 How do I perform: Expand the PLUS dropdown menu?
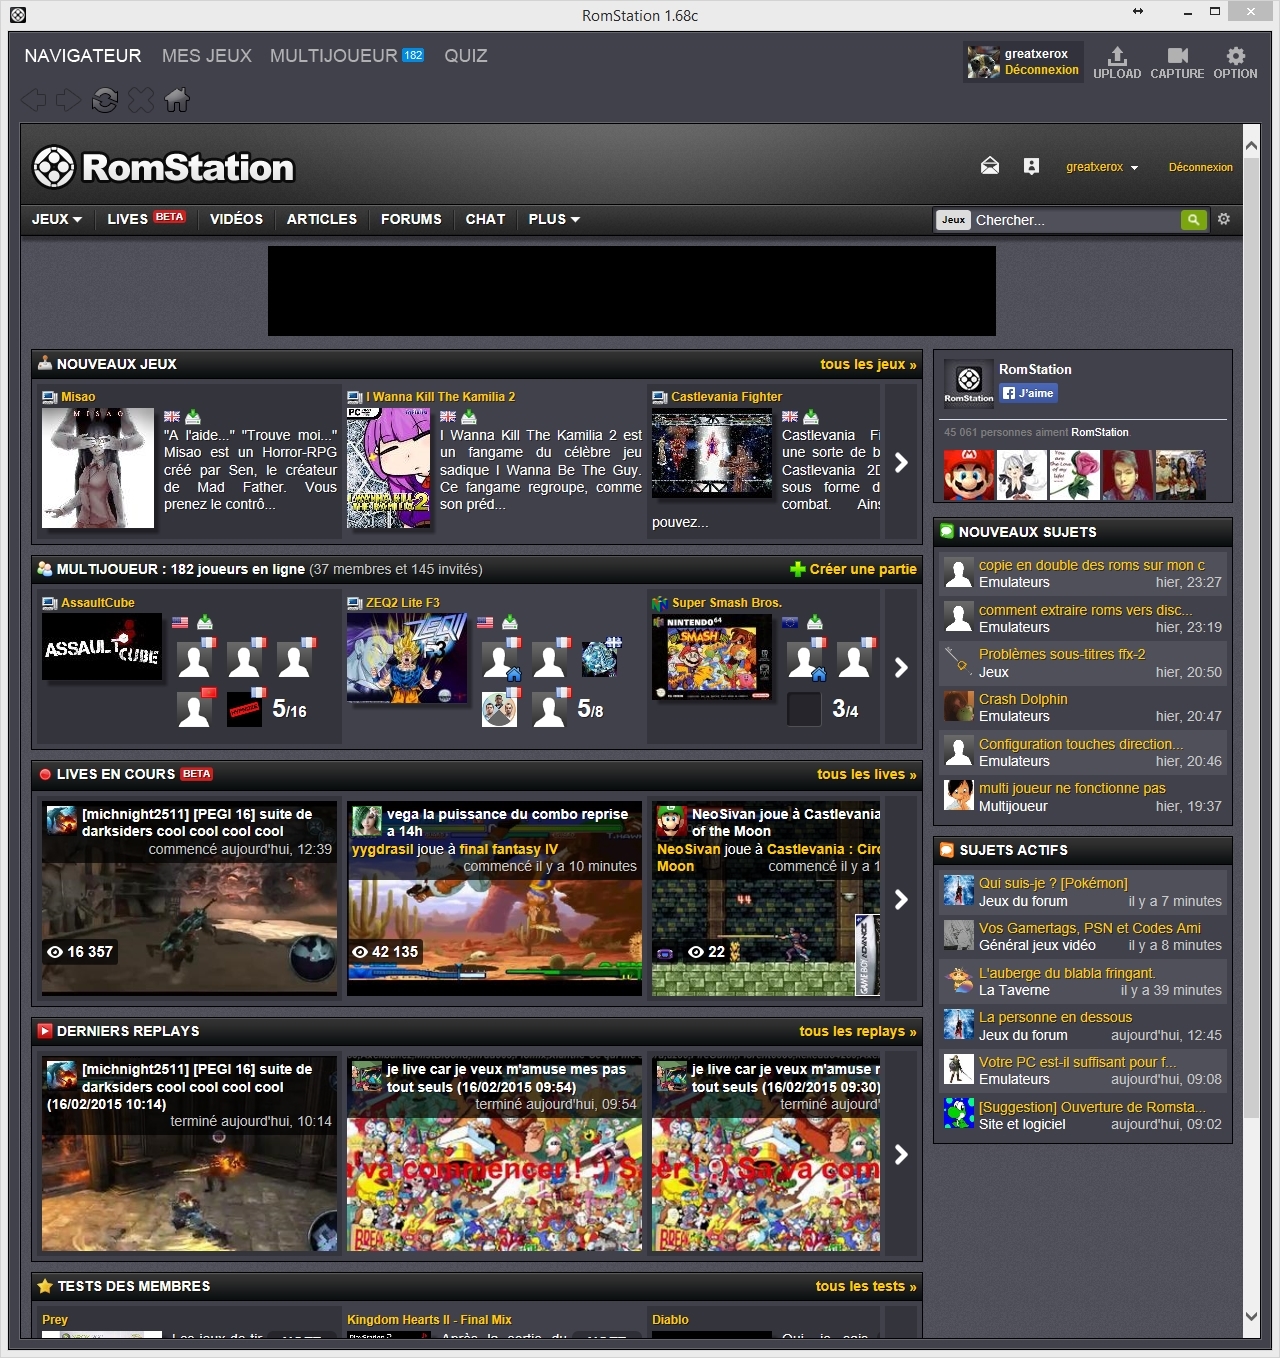[x=554, y=219]
